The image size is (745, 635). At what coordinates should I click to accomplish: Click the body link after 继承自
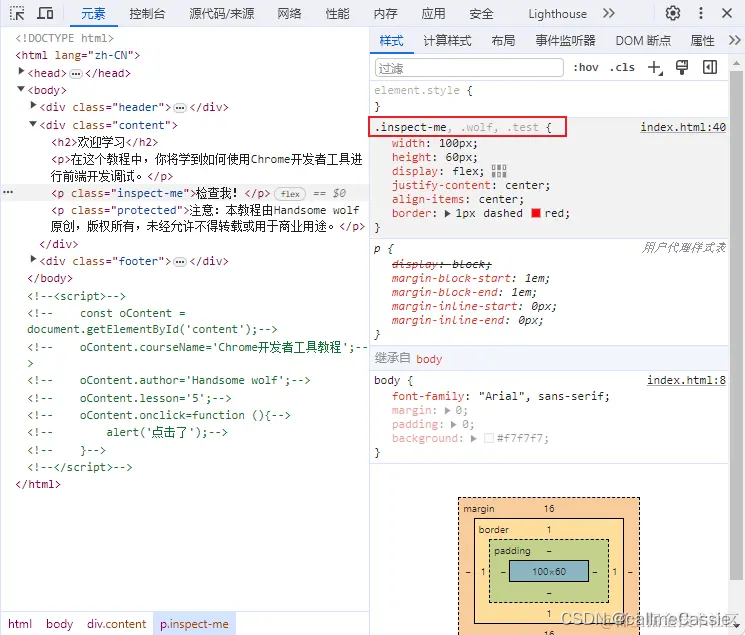point(429,359)
